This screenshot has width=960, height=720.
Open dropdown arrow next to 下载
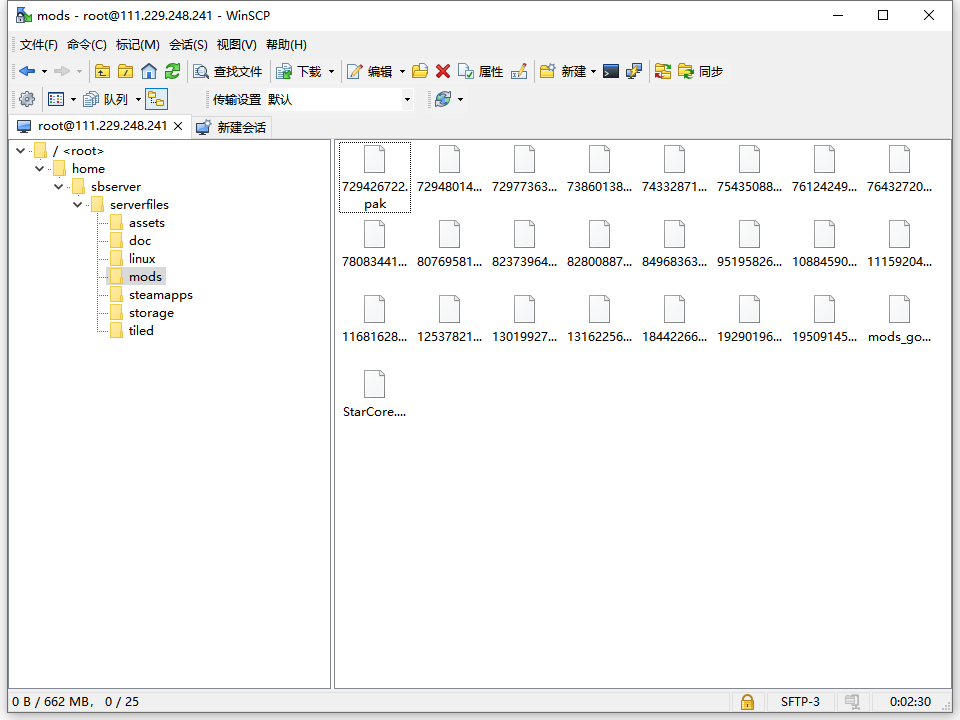click(x=331, y=72)
